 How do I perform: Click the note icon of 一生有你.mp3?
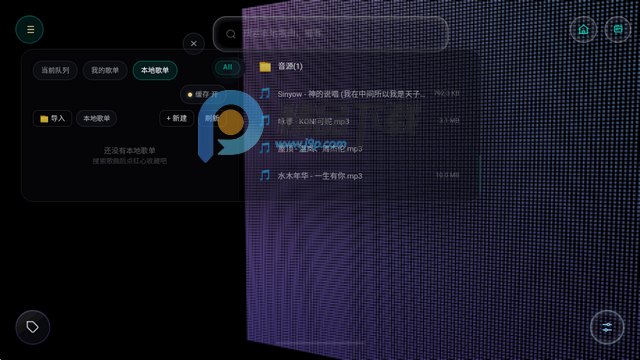265,176
